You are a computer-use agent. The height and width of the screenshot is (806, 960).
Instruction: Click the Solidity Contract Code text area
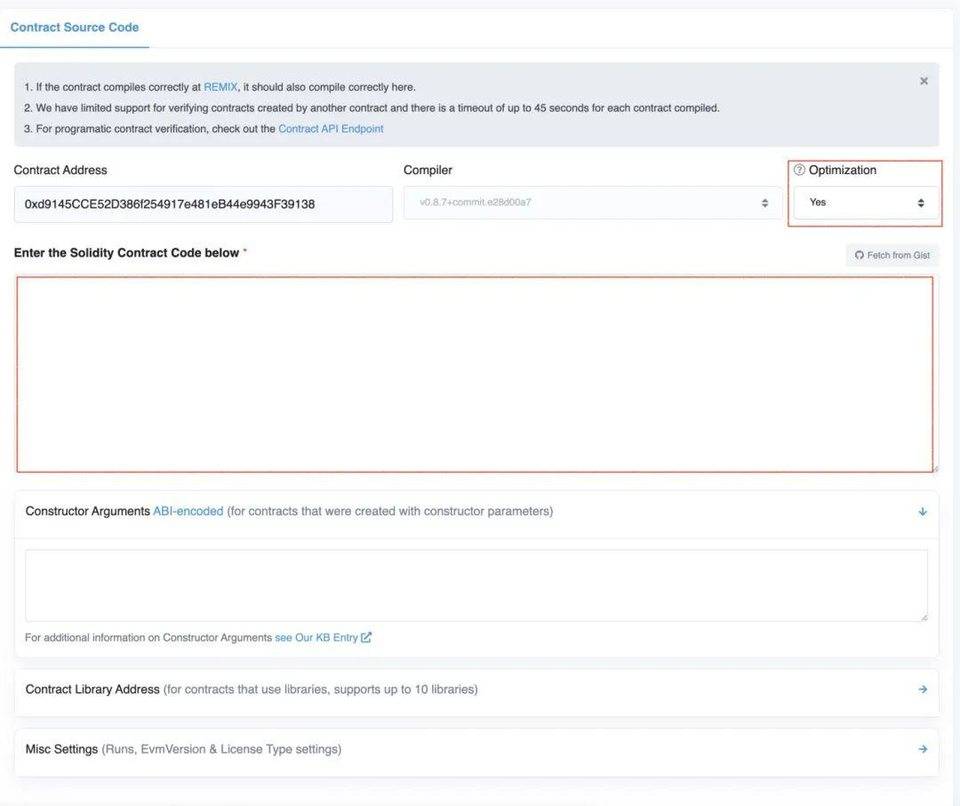pyautogui.click(x=475, y=374)
